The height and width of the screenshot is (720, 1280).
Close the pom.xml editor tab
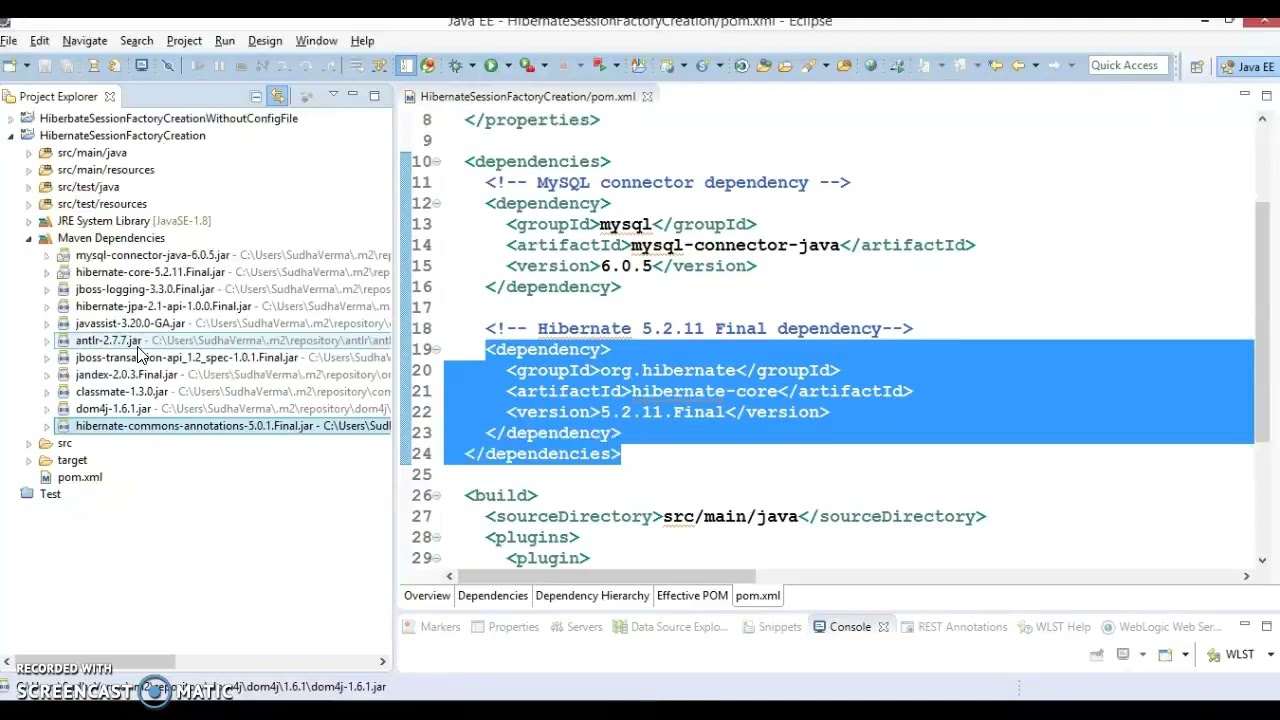(x=647, y=97)
